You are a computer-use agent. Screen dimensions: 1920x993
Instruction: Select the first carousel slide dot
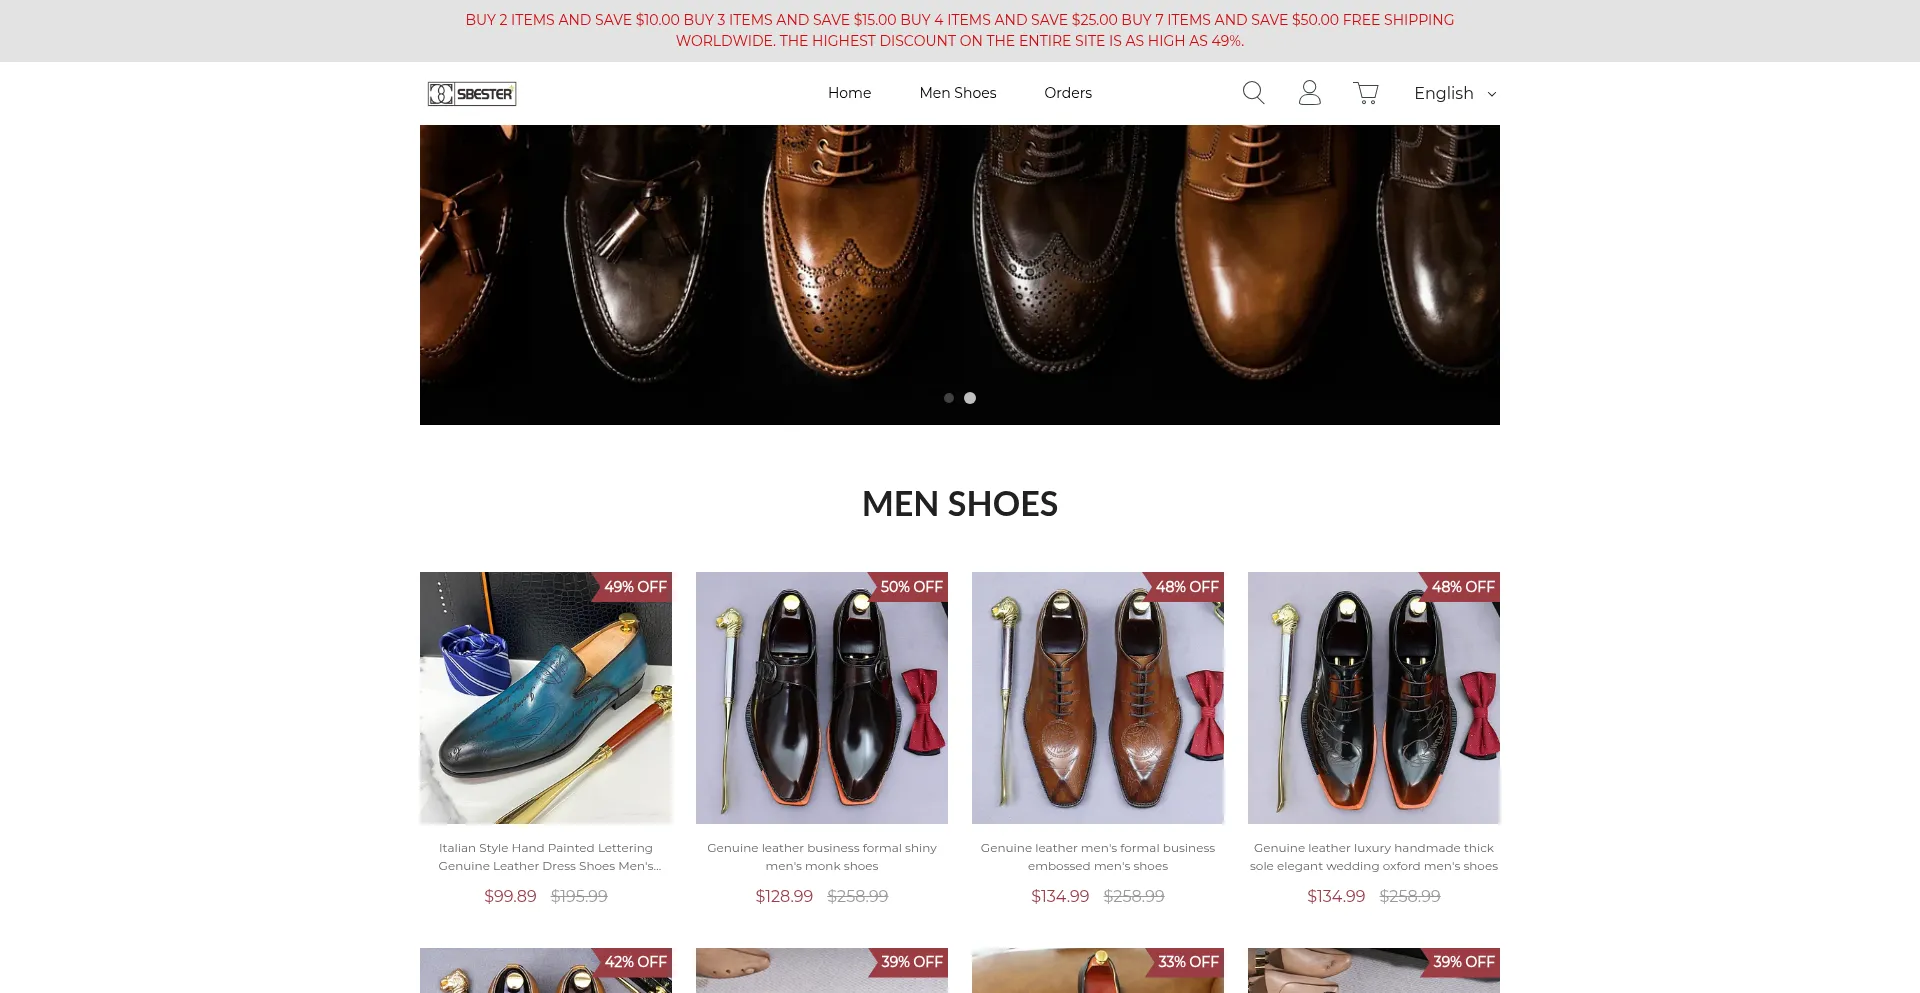(x=948, y=398)
